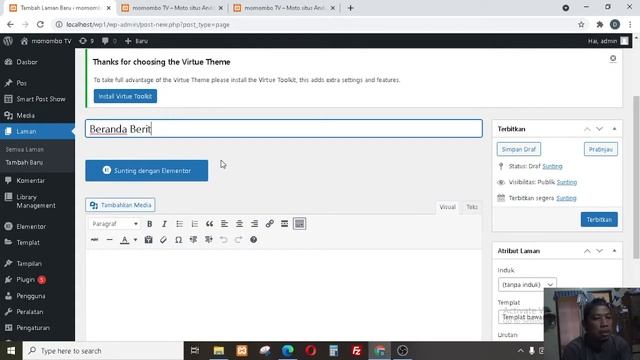This screenshot has width=640, height=360.
Task: Click the Windows taskbar search box
Action: pos(103,351)
